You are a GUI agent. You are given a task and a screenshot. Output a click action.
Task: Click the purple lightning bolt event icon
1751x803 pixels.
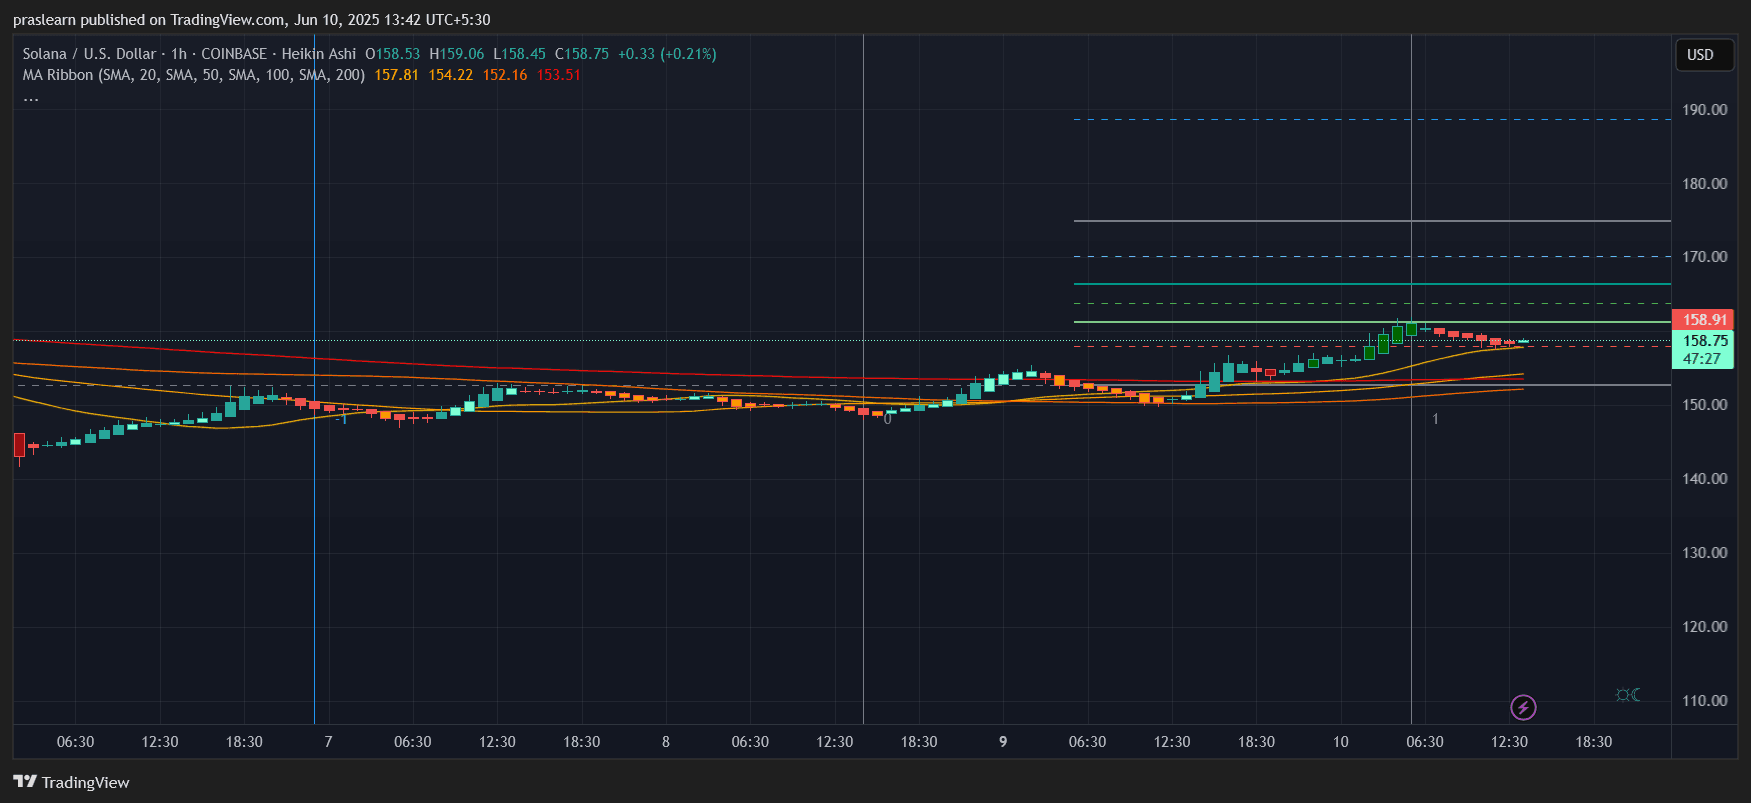[x=1522, y=708]
